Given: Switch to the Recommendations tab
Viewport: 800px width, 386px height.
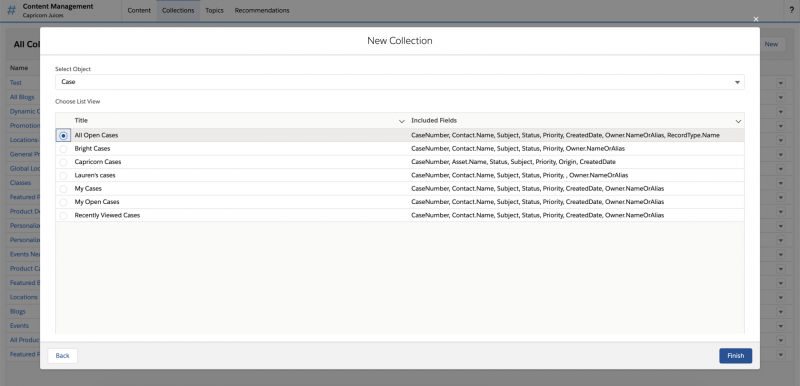Looking at the screenshot, I should (262, 10).
